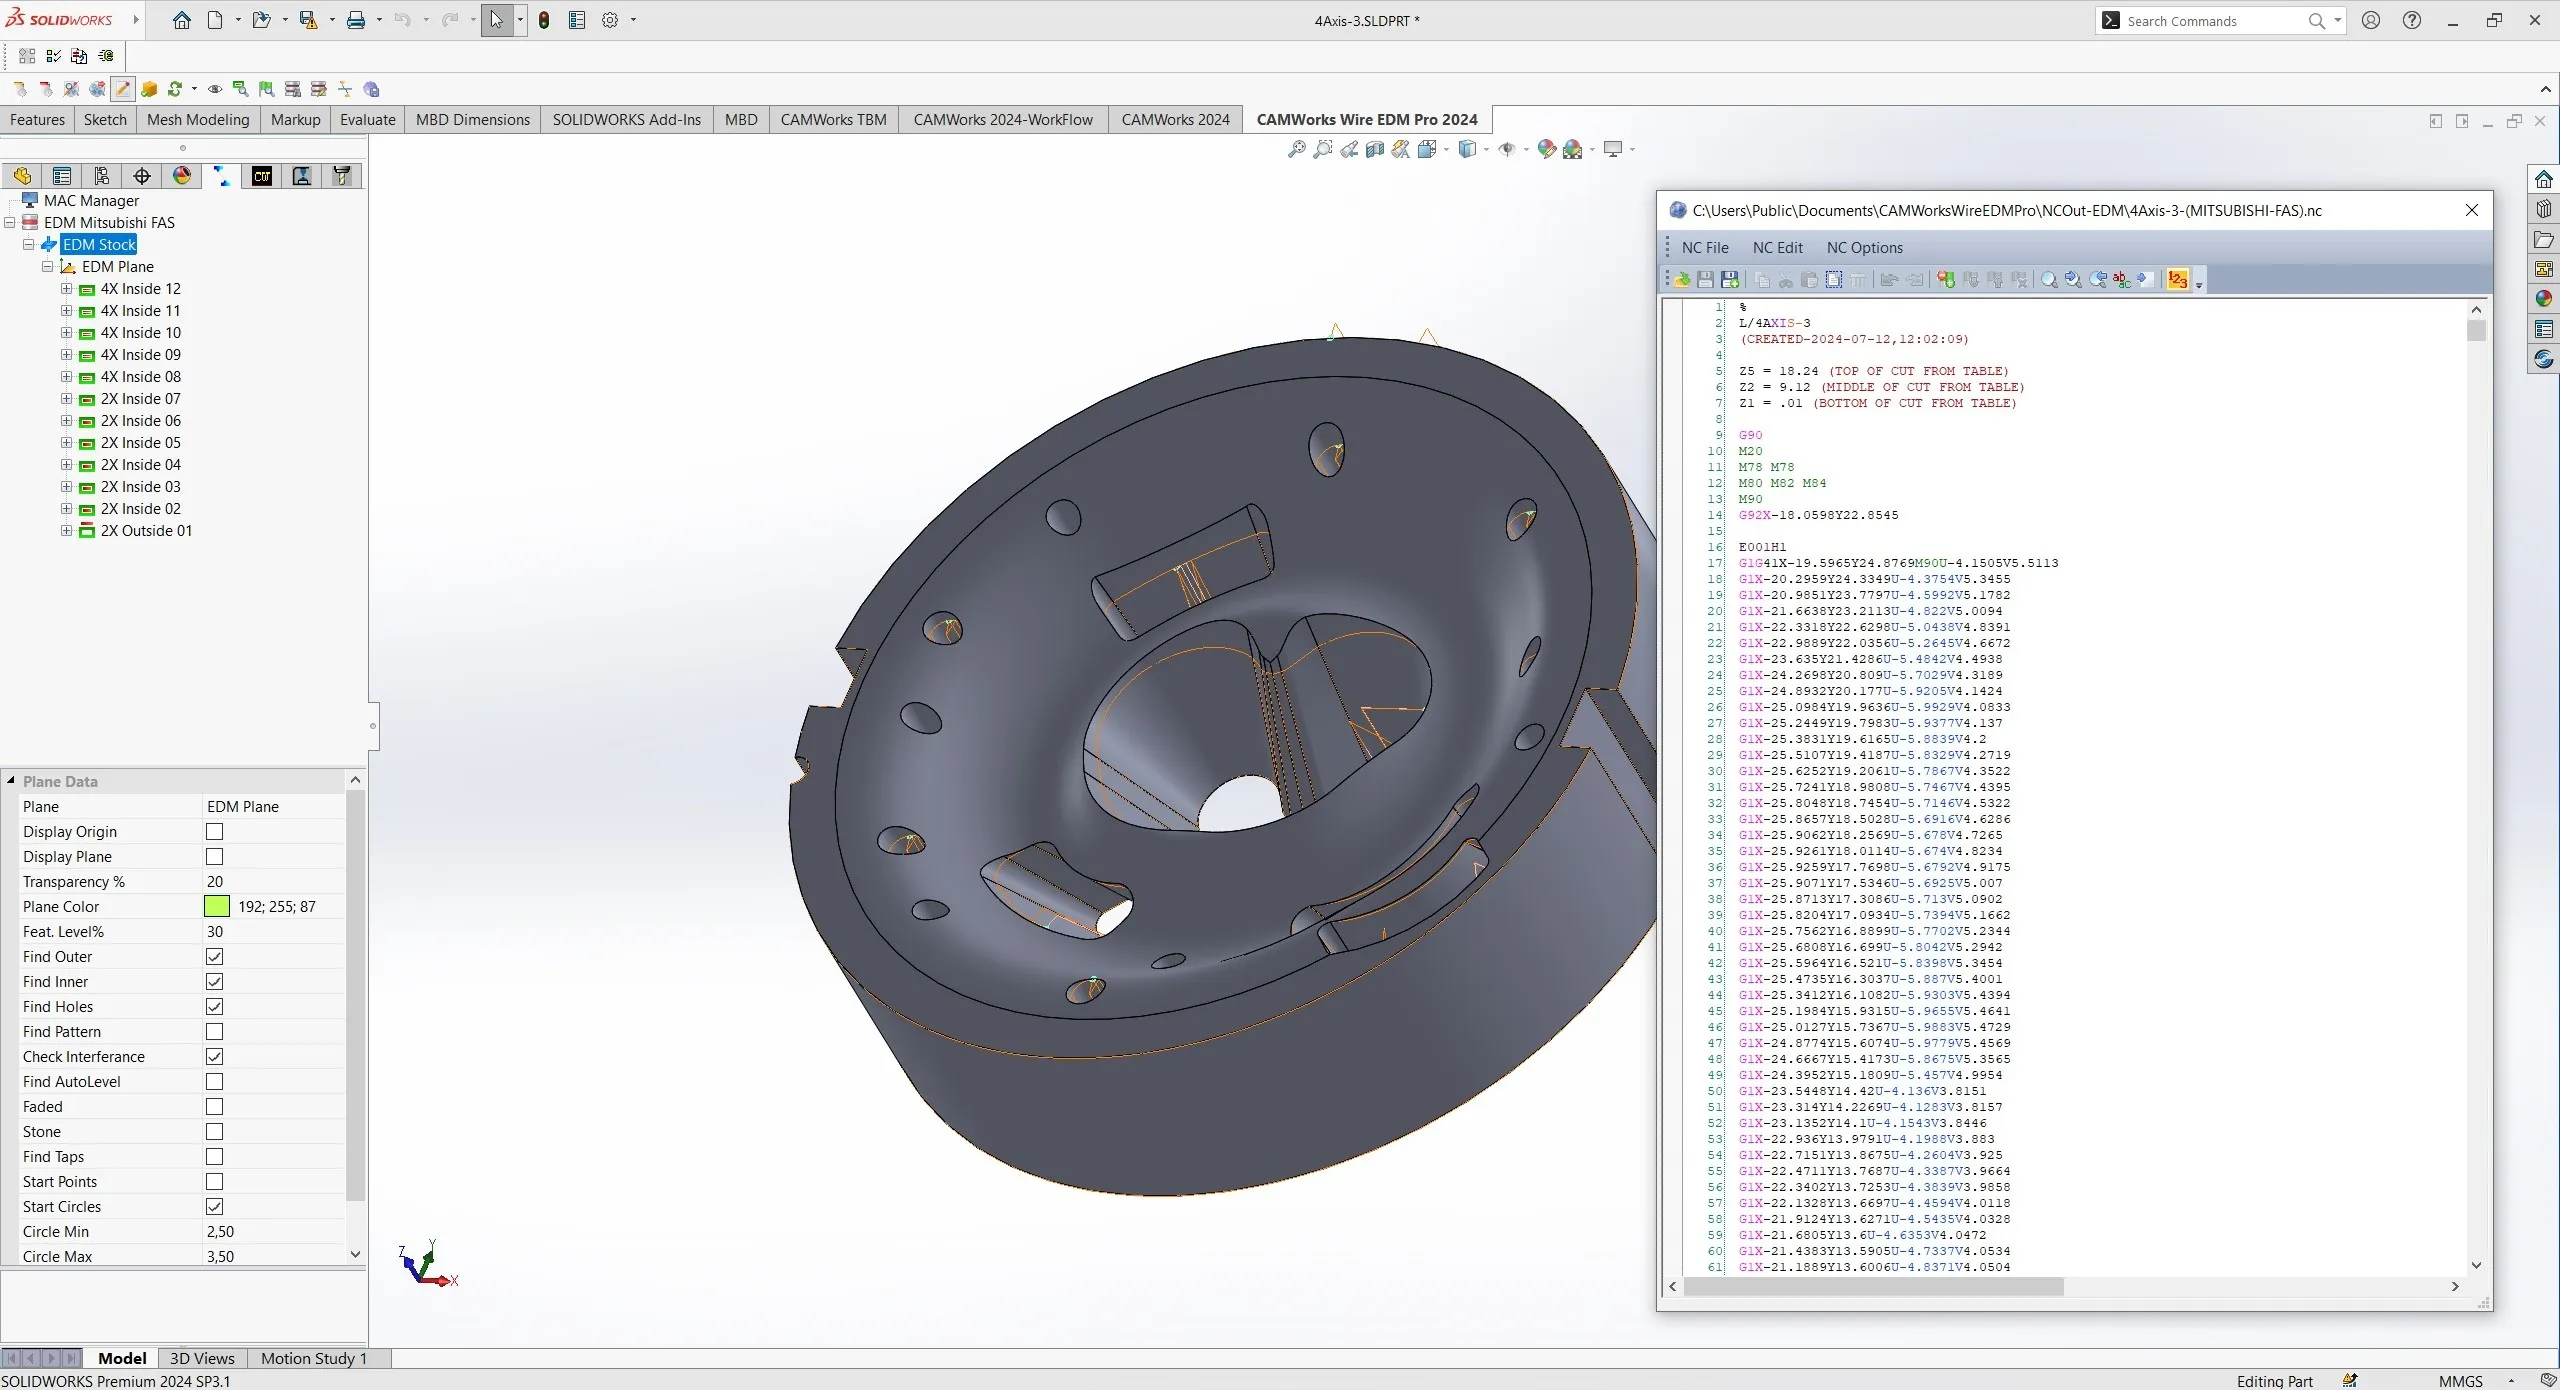Switch to the Evaluate tab
Screen dimensions: 2560x1390
(x=367, y=120)
